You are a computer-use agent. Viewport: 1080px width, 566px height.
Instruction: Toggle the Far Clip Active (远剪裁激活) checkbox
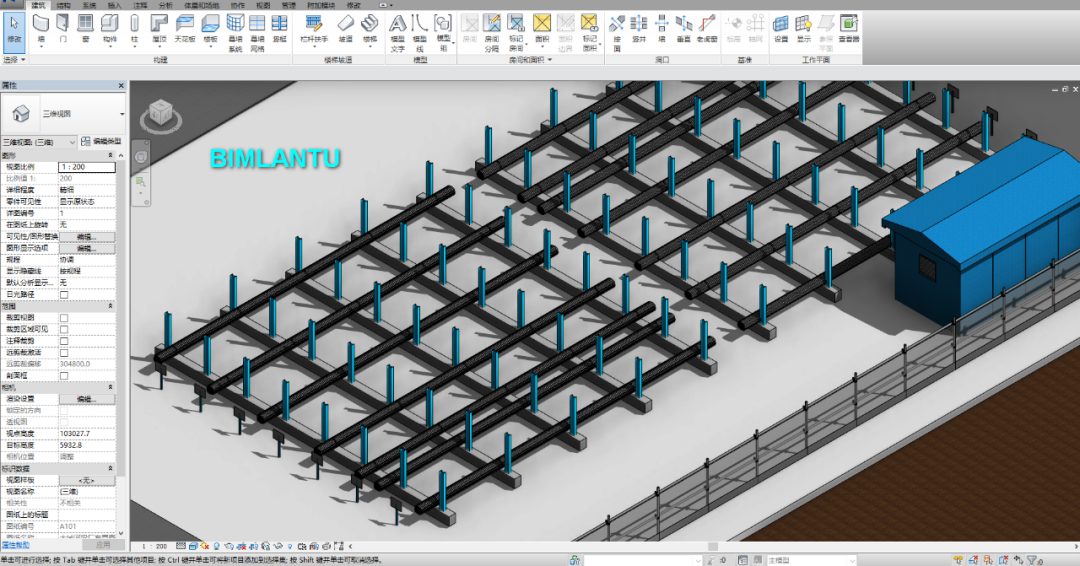tap(64, 353)
